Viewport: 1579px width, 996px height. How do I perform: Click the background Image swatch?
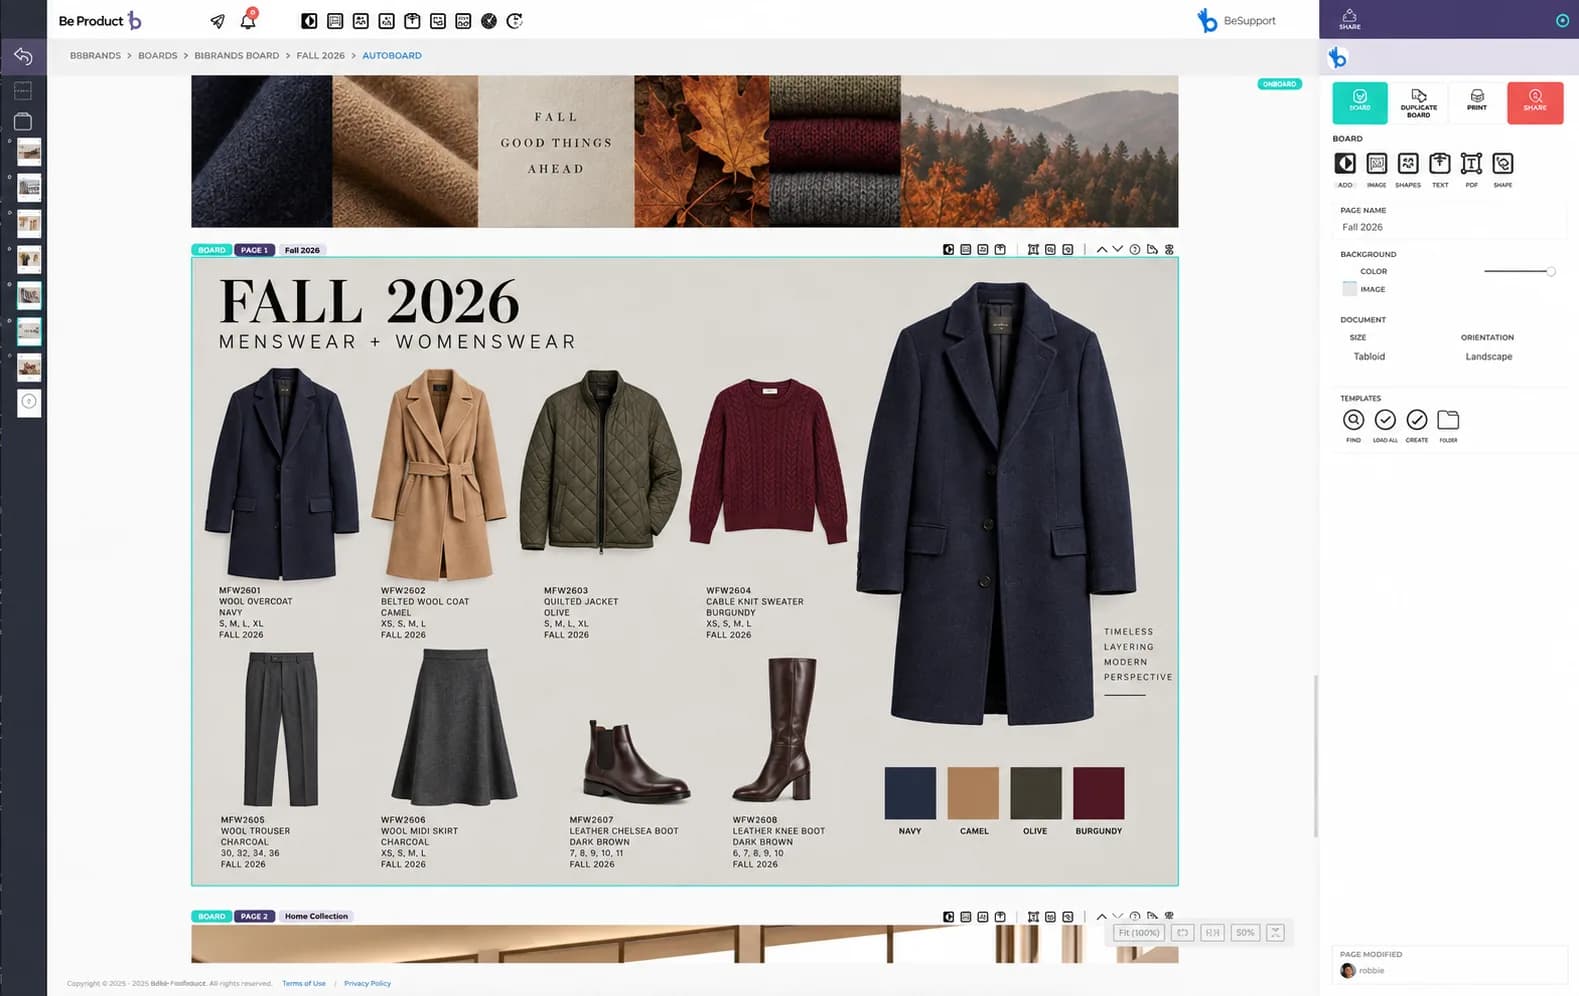tap(1349, 289)
